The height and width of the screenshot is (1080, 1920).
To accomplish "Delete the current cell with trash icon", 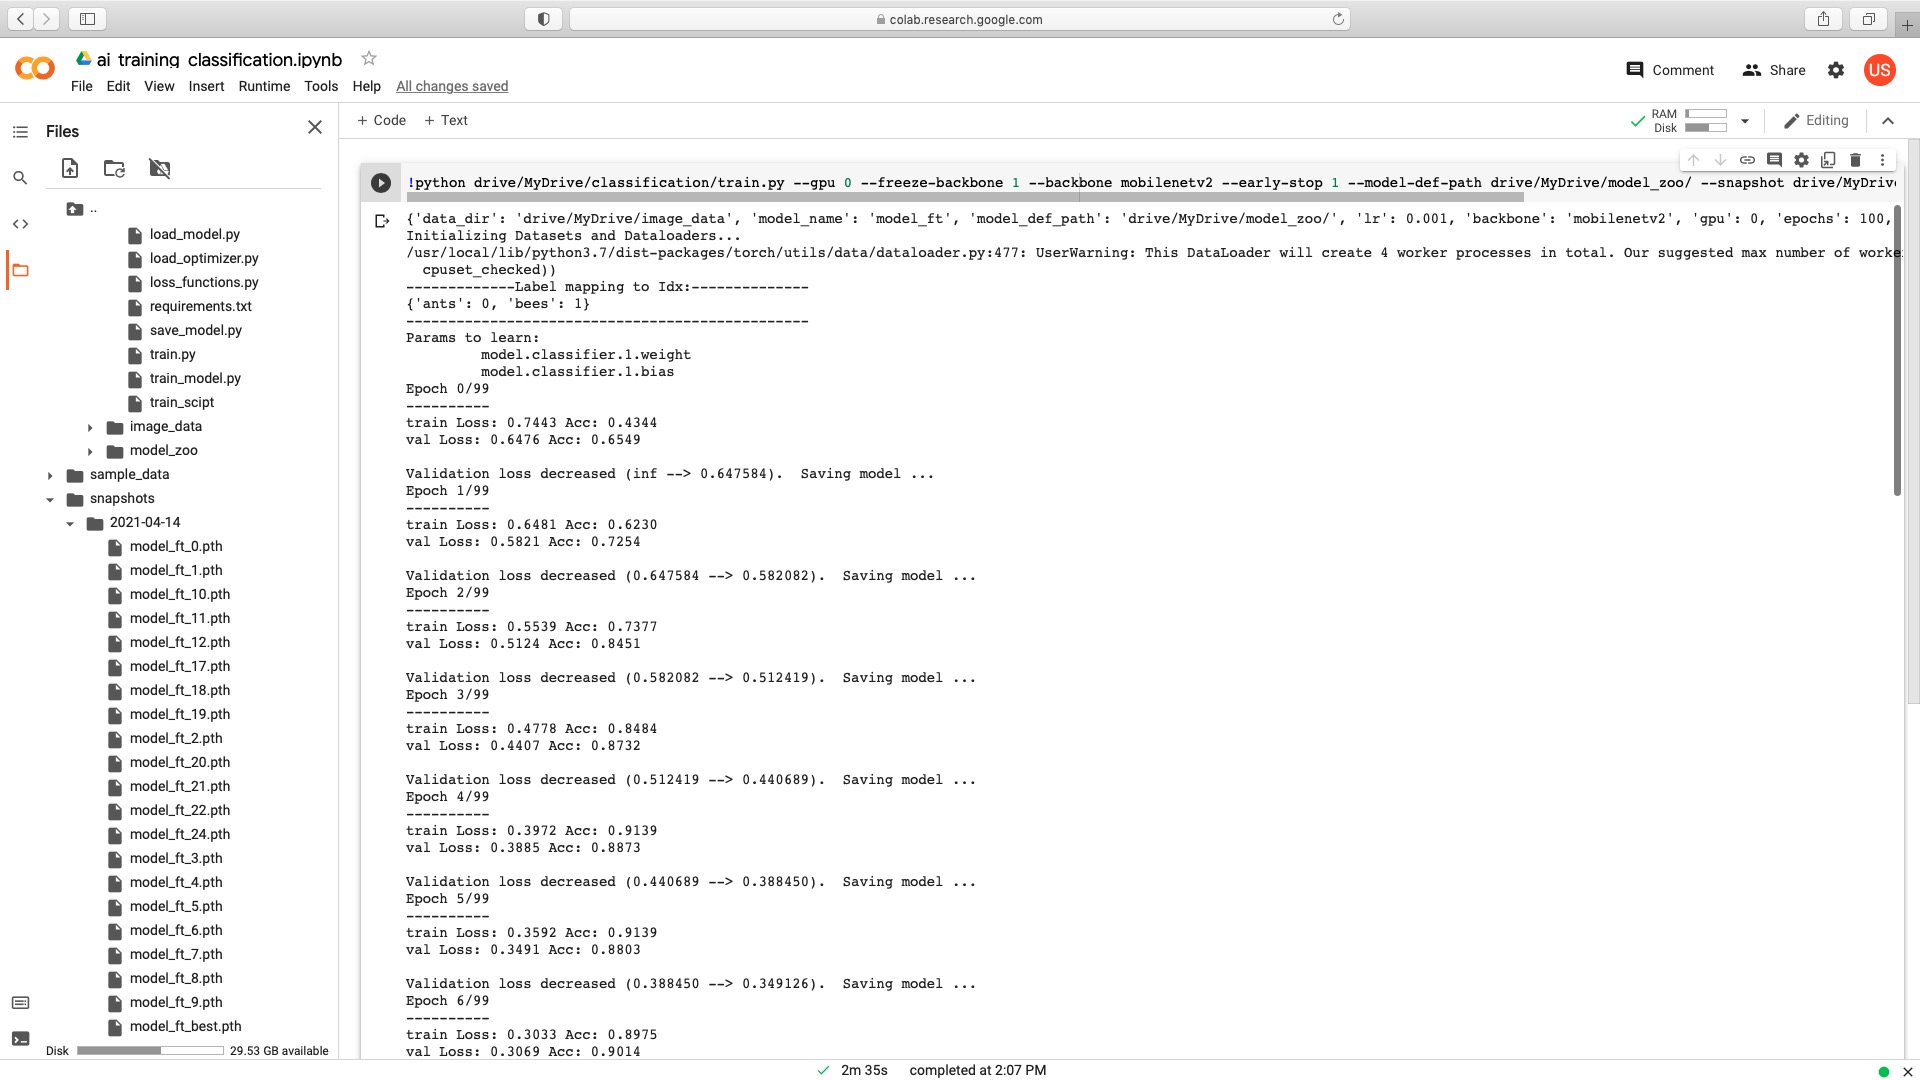I will [x=1855, y=160].
